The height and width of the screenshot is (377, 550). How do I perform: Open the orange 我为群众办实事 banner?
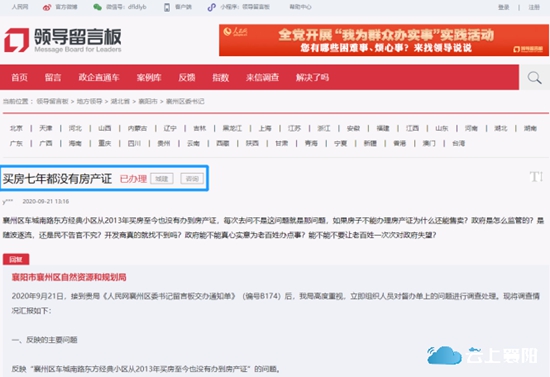coord(384,40)
